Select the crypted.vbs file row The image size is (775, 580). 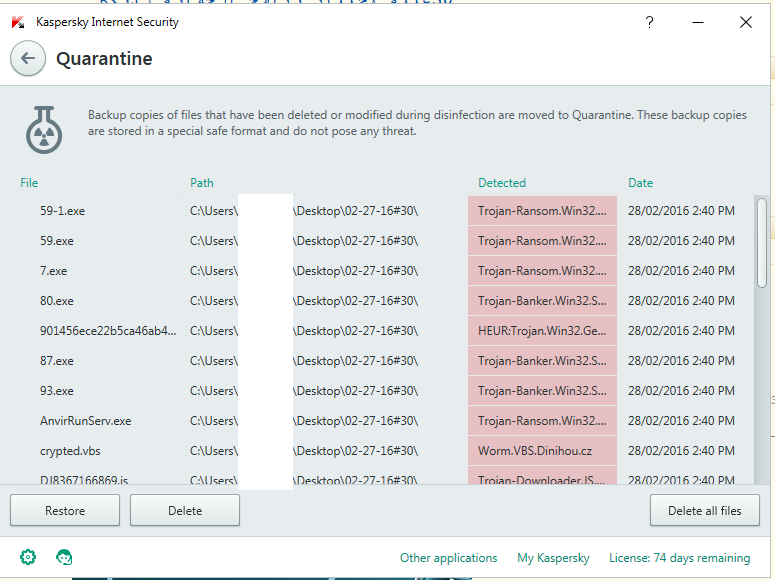click(x=377, y=451)
